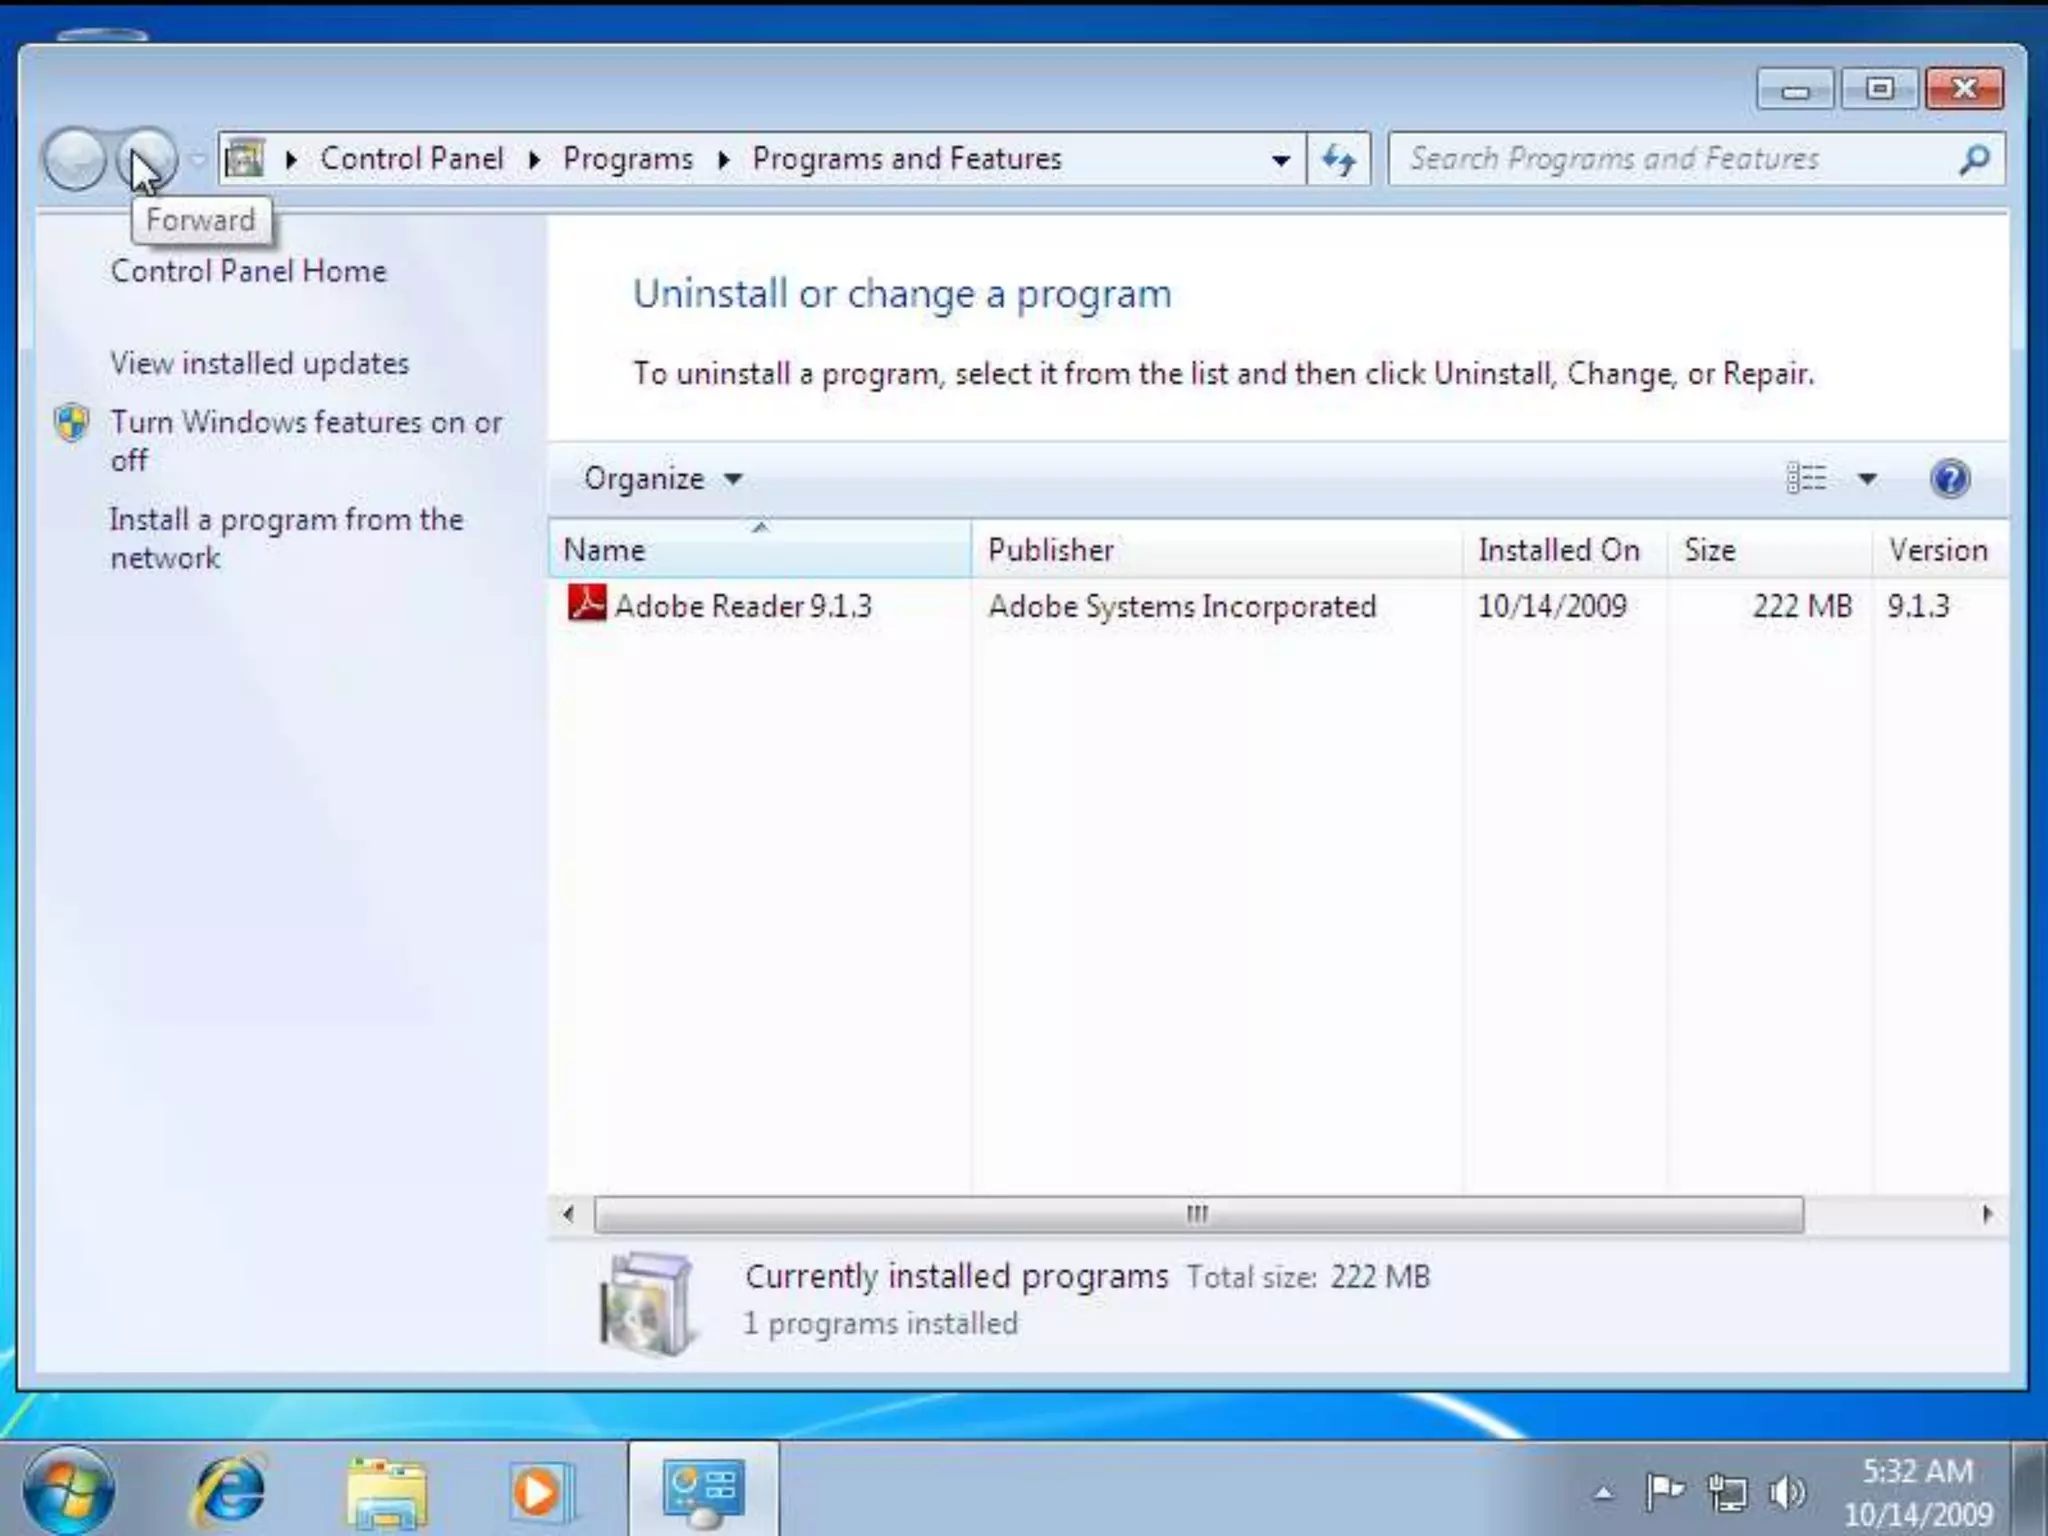Click the '1 programs installed' text
This screenshot has width=2048, height=1536.
click(x=880, y=1324)
